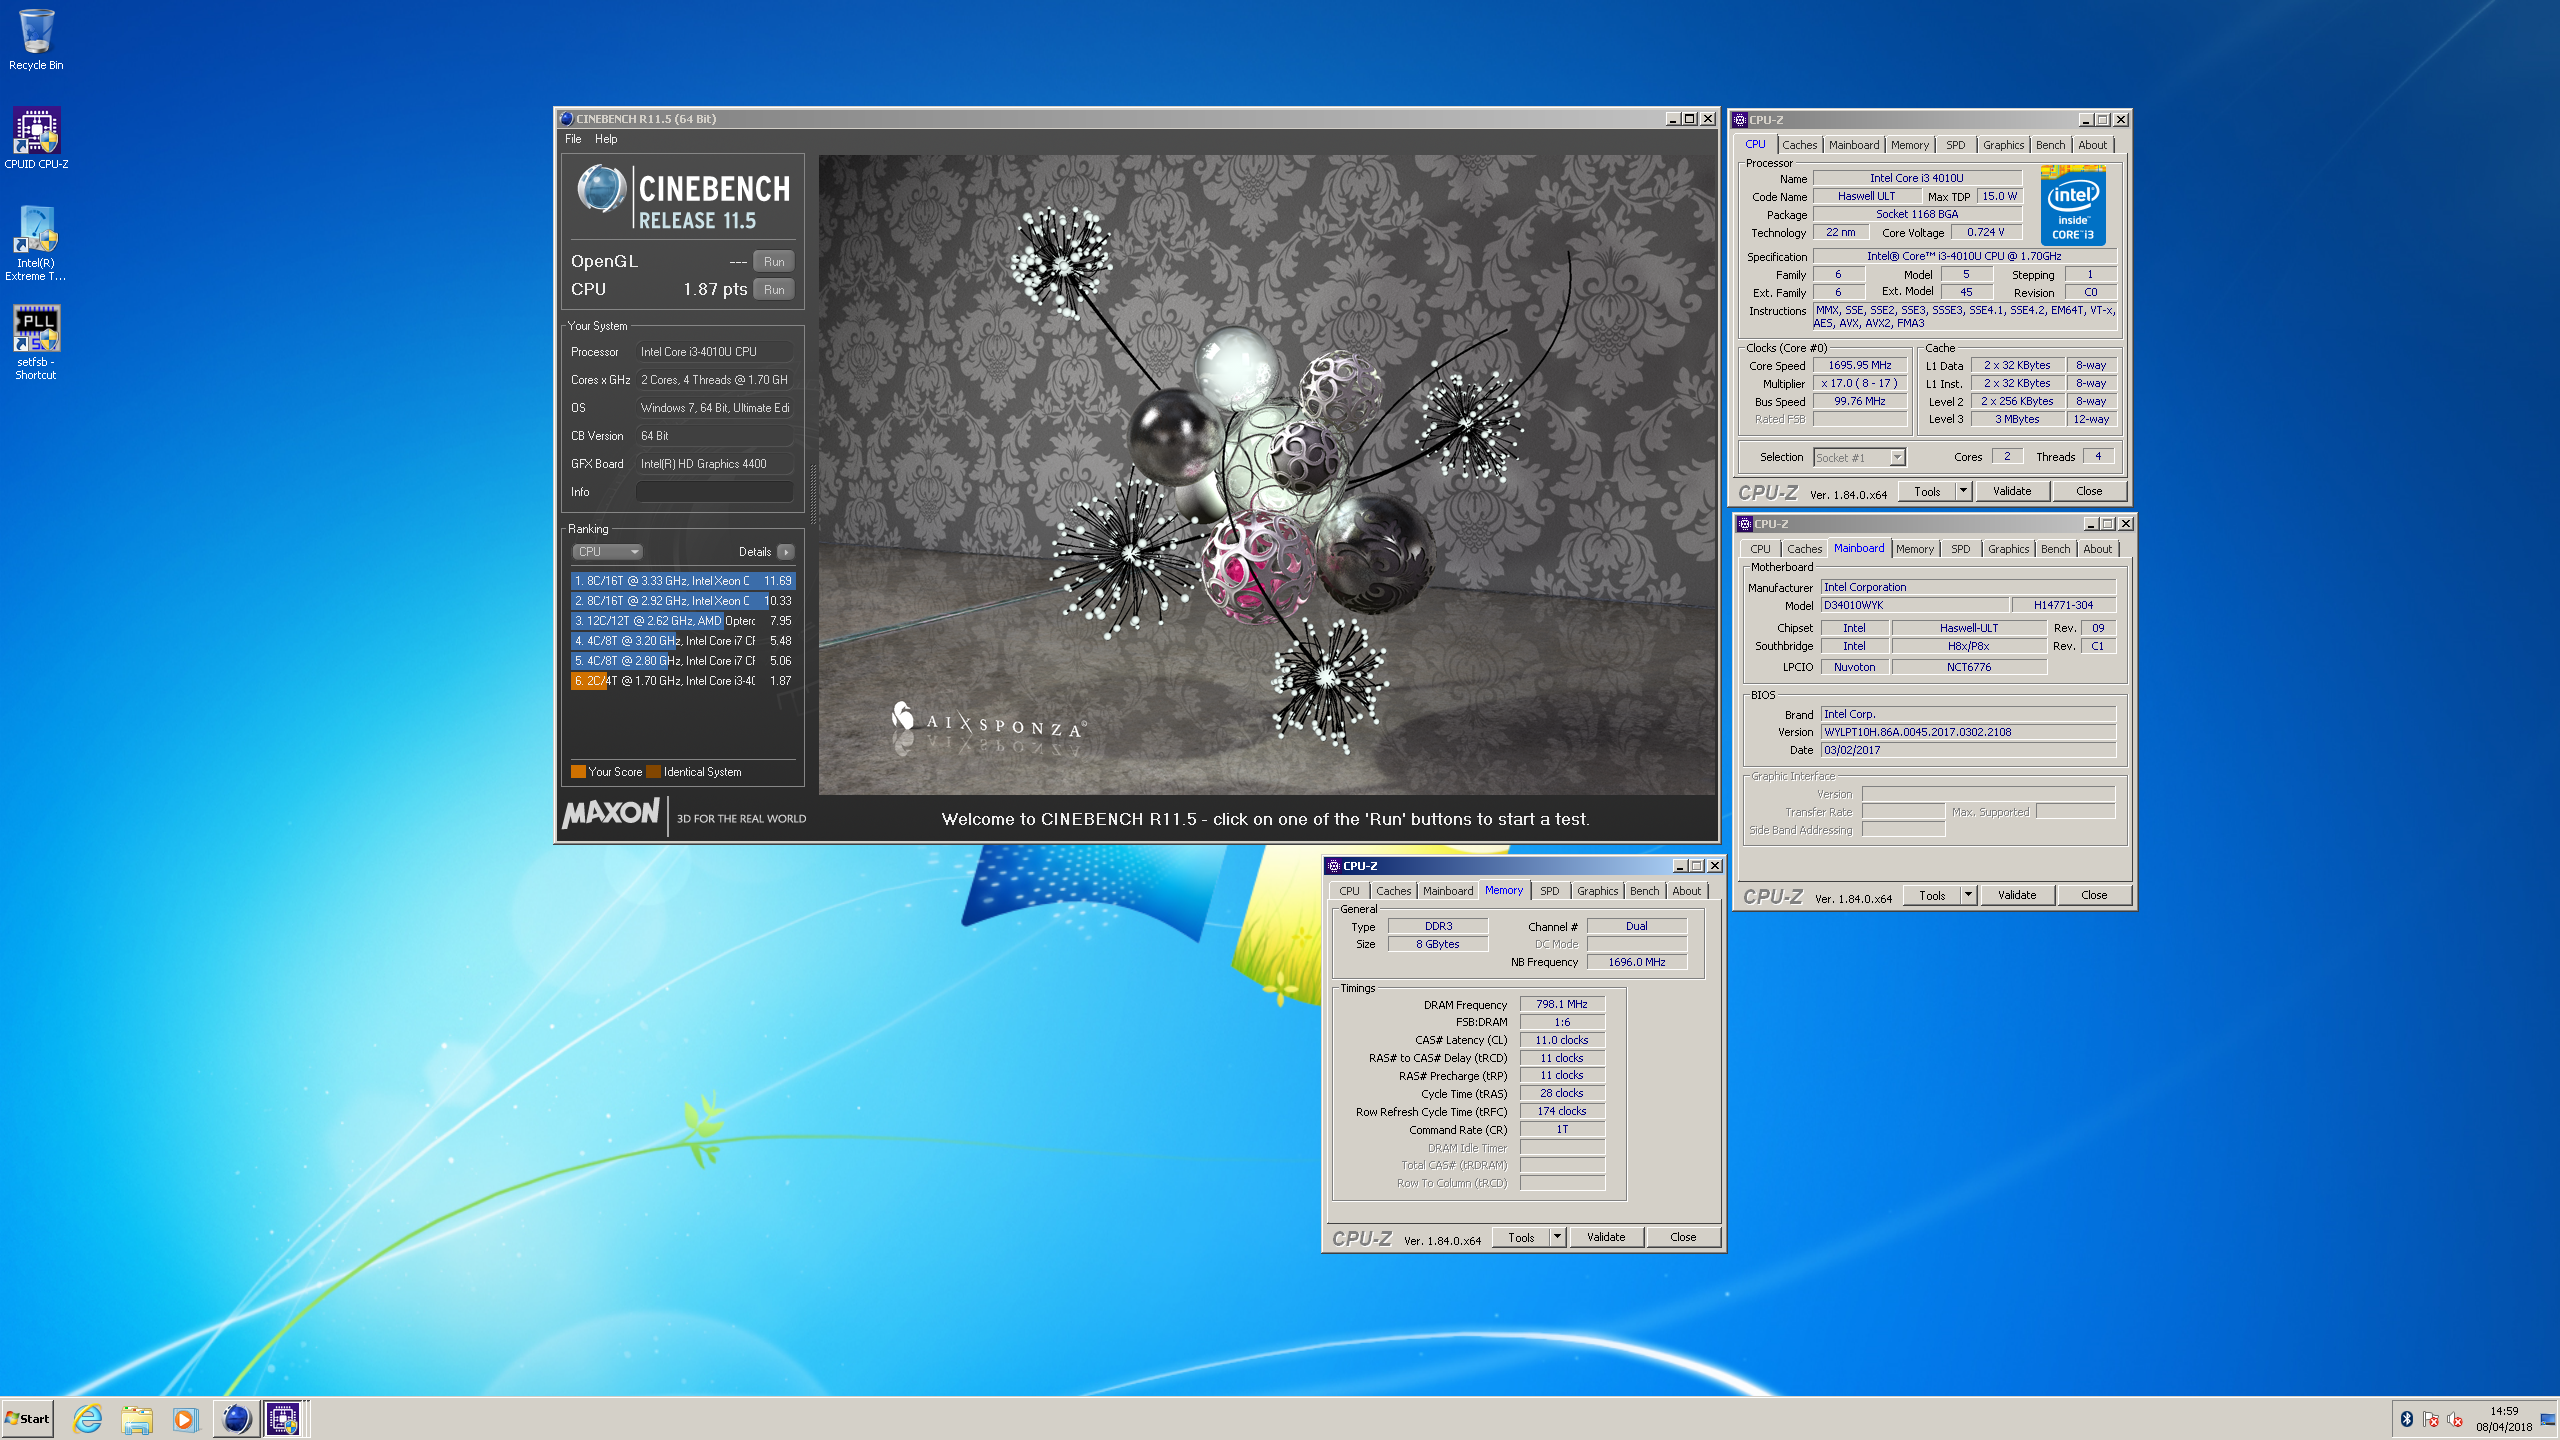Click the Cinebench panel splitter handle
2560x1440 pixels.
(812, 493)
